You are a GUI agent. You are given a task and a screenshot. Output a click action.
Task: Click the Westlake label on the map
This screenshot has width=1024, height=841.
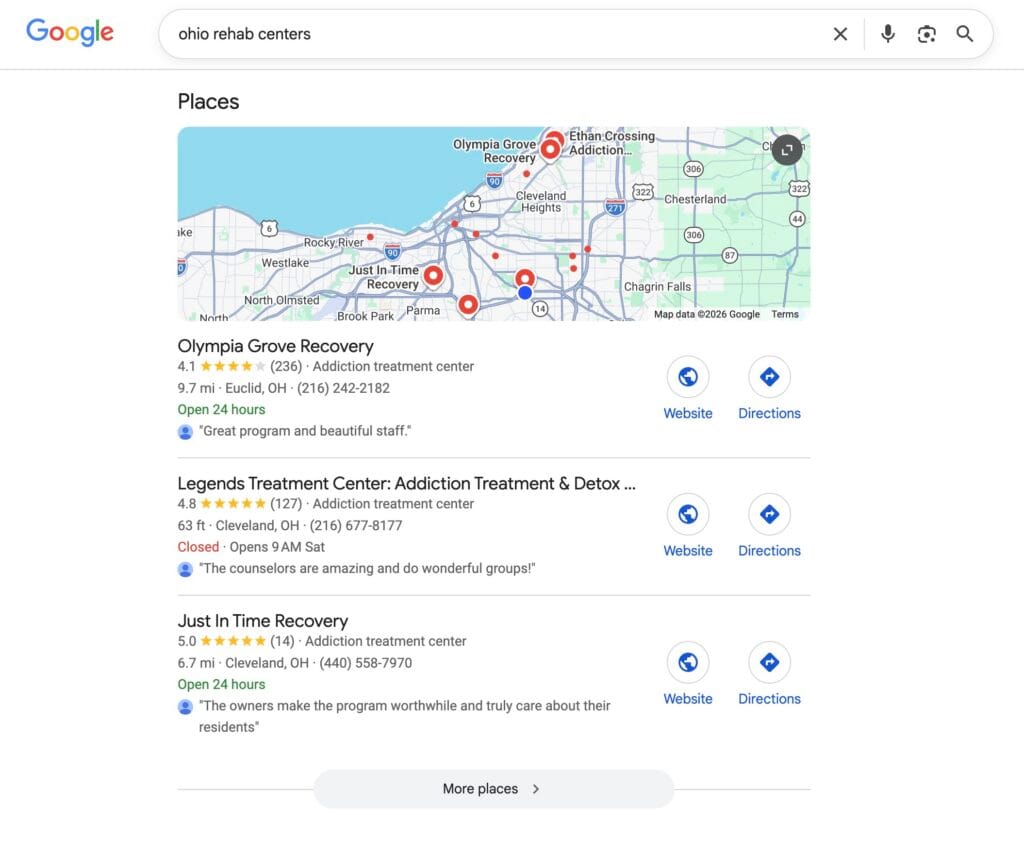coord(285,262)
